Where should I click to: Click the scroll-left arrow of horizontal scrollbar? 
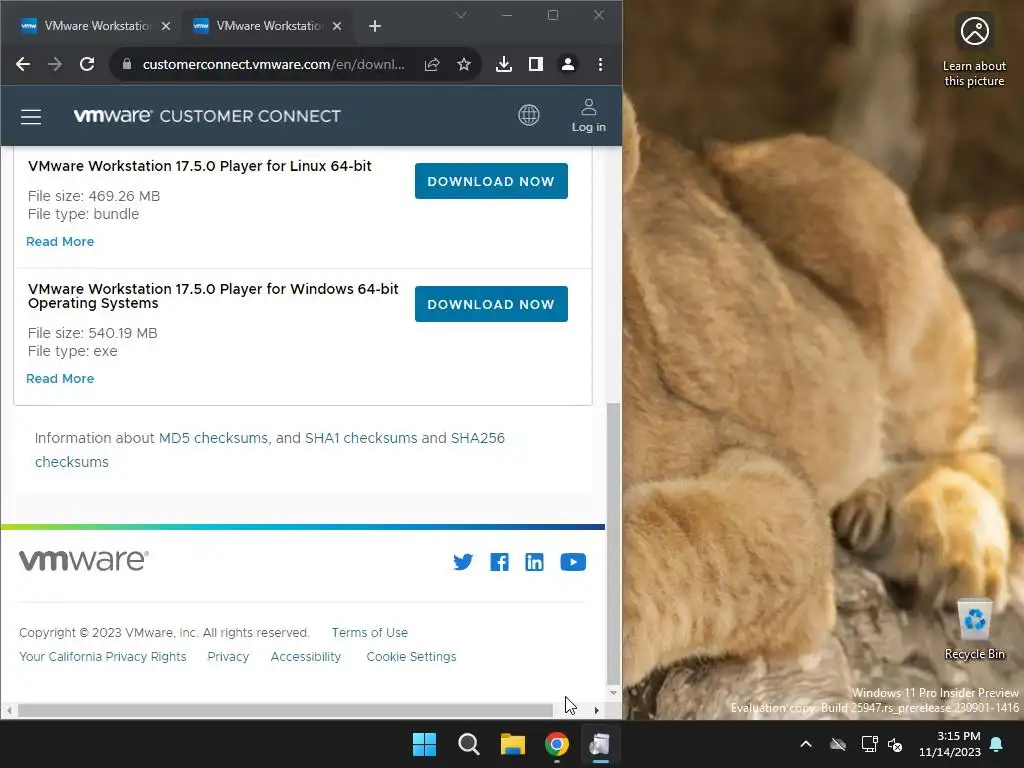9,710
